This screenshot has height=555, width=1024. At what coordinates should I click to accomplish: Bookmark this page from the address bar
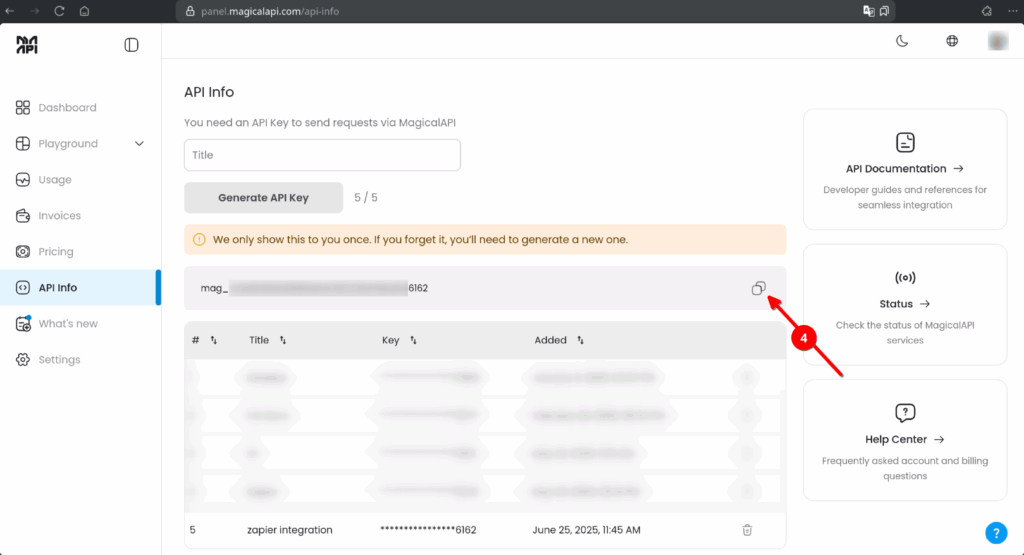click(x=884, y=11)
